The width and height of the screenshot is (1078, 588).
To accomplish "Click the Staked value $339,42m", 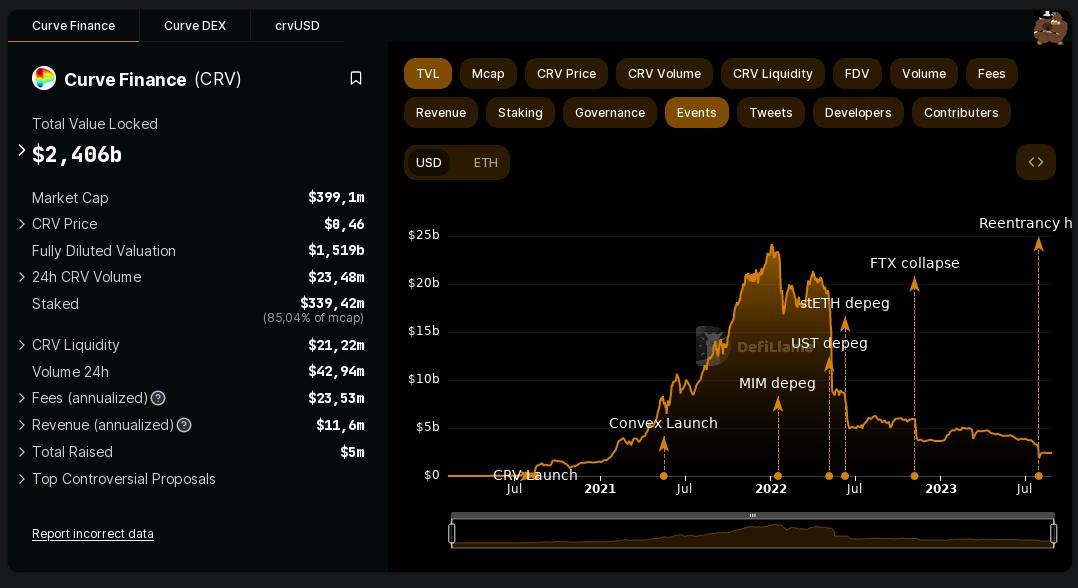I will tap(332, 303).
